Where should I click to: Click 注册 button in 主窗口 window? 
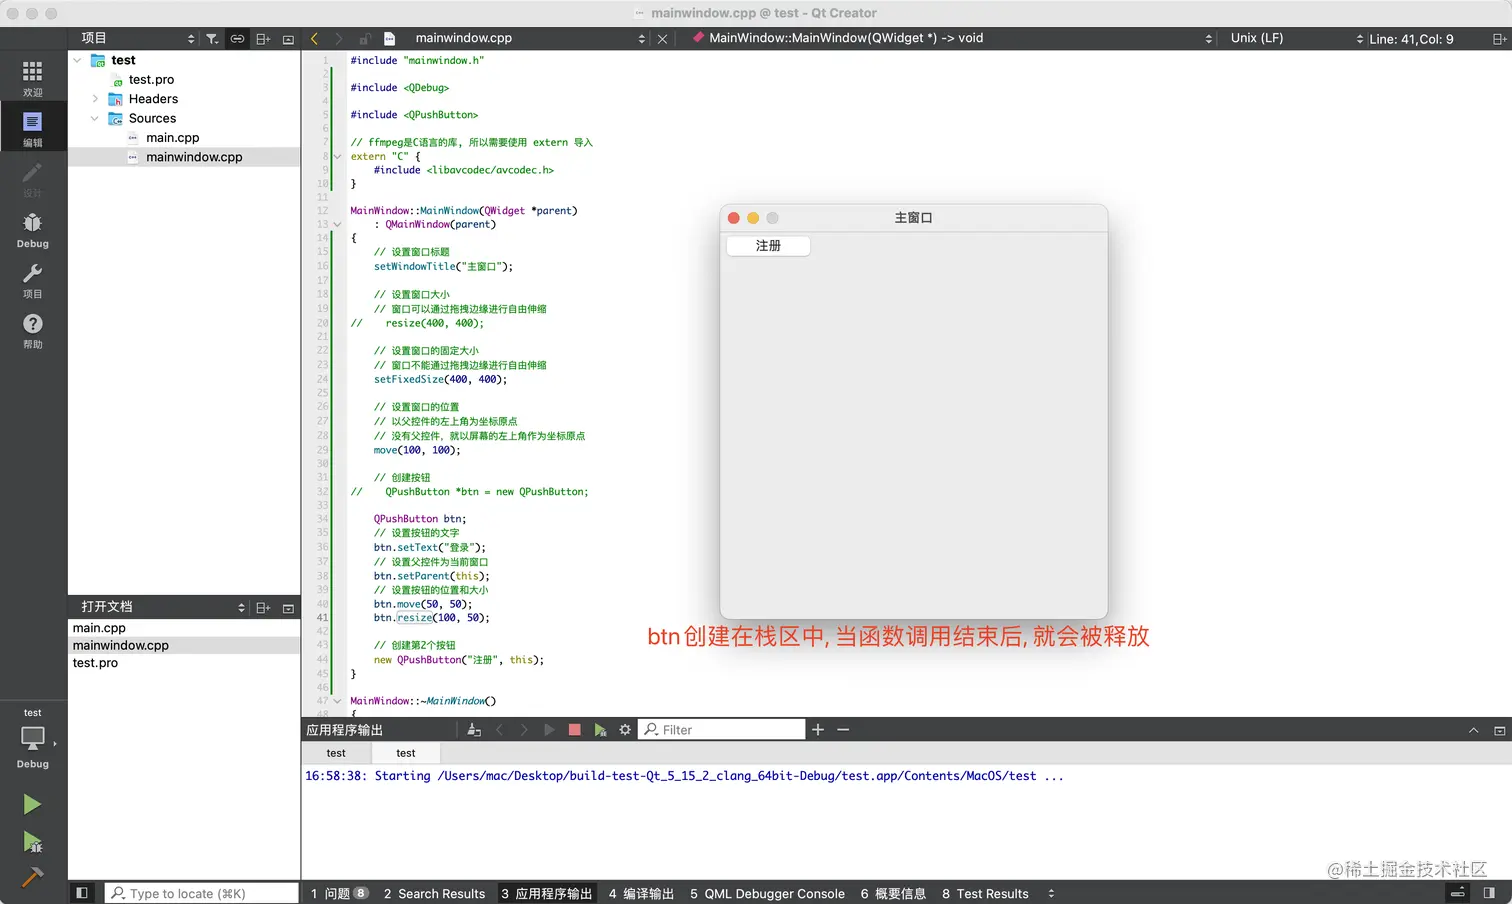click(x=768, y=246)
